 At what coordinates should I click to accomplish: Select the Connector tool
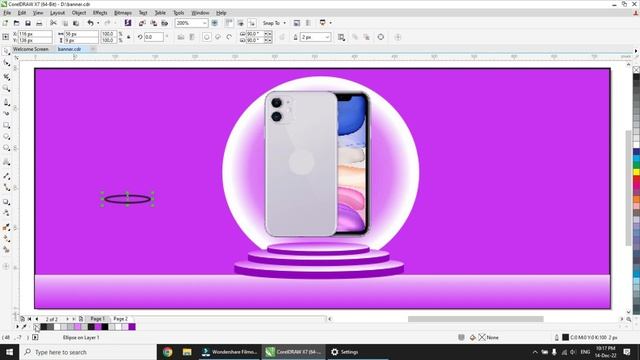(6, 187)
